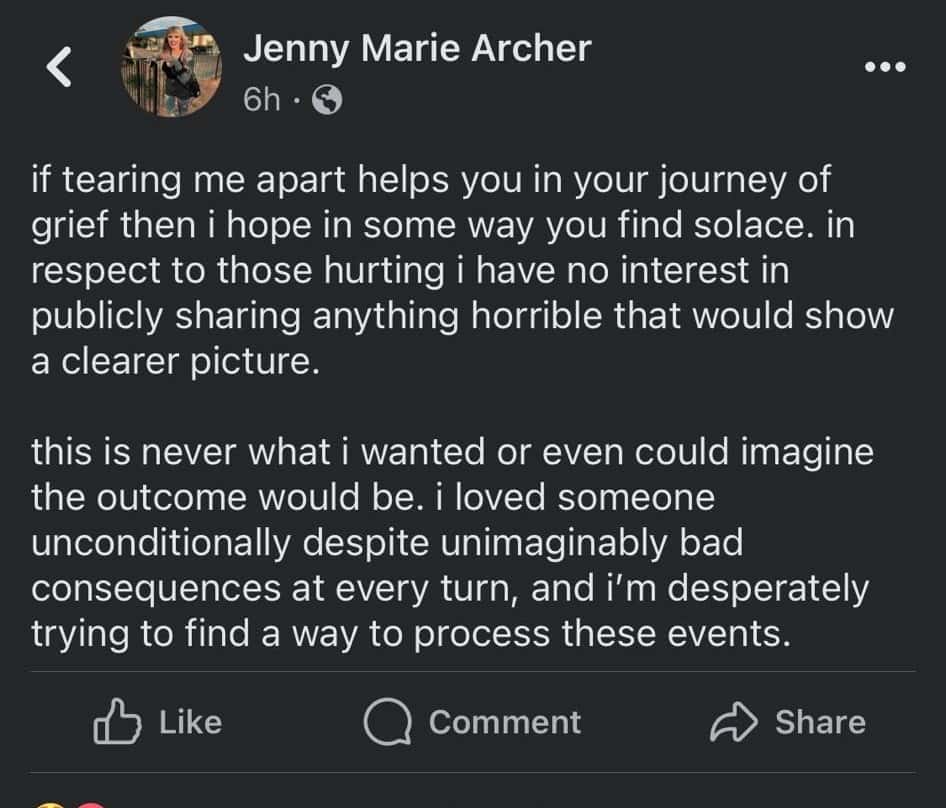This screenshot has height=808, width=946.
Task: Like the post
Action: (x=165, y=722)
